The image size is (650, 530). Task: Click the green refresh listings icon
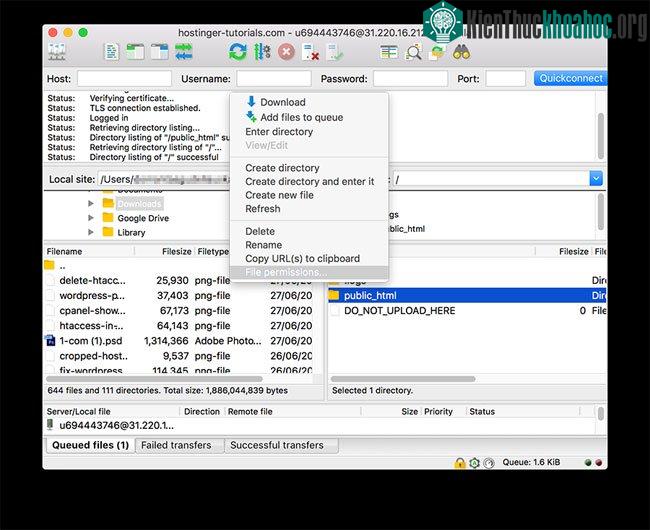click(x=238, y=52)
